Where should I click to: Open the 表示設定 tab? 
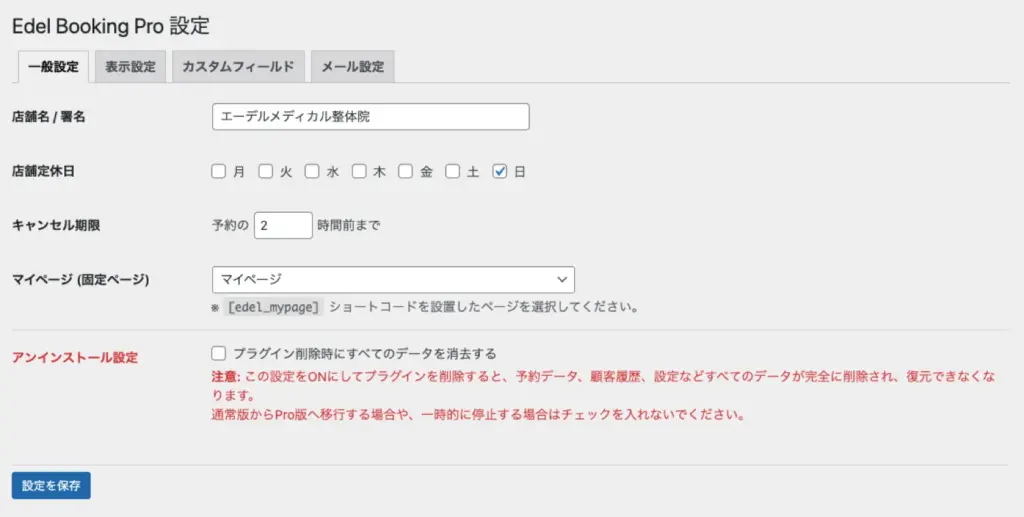130,67
